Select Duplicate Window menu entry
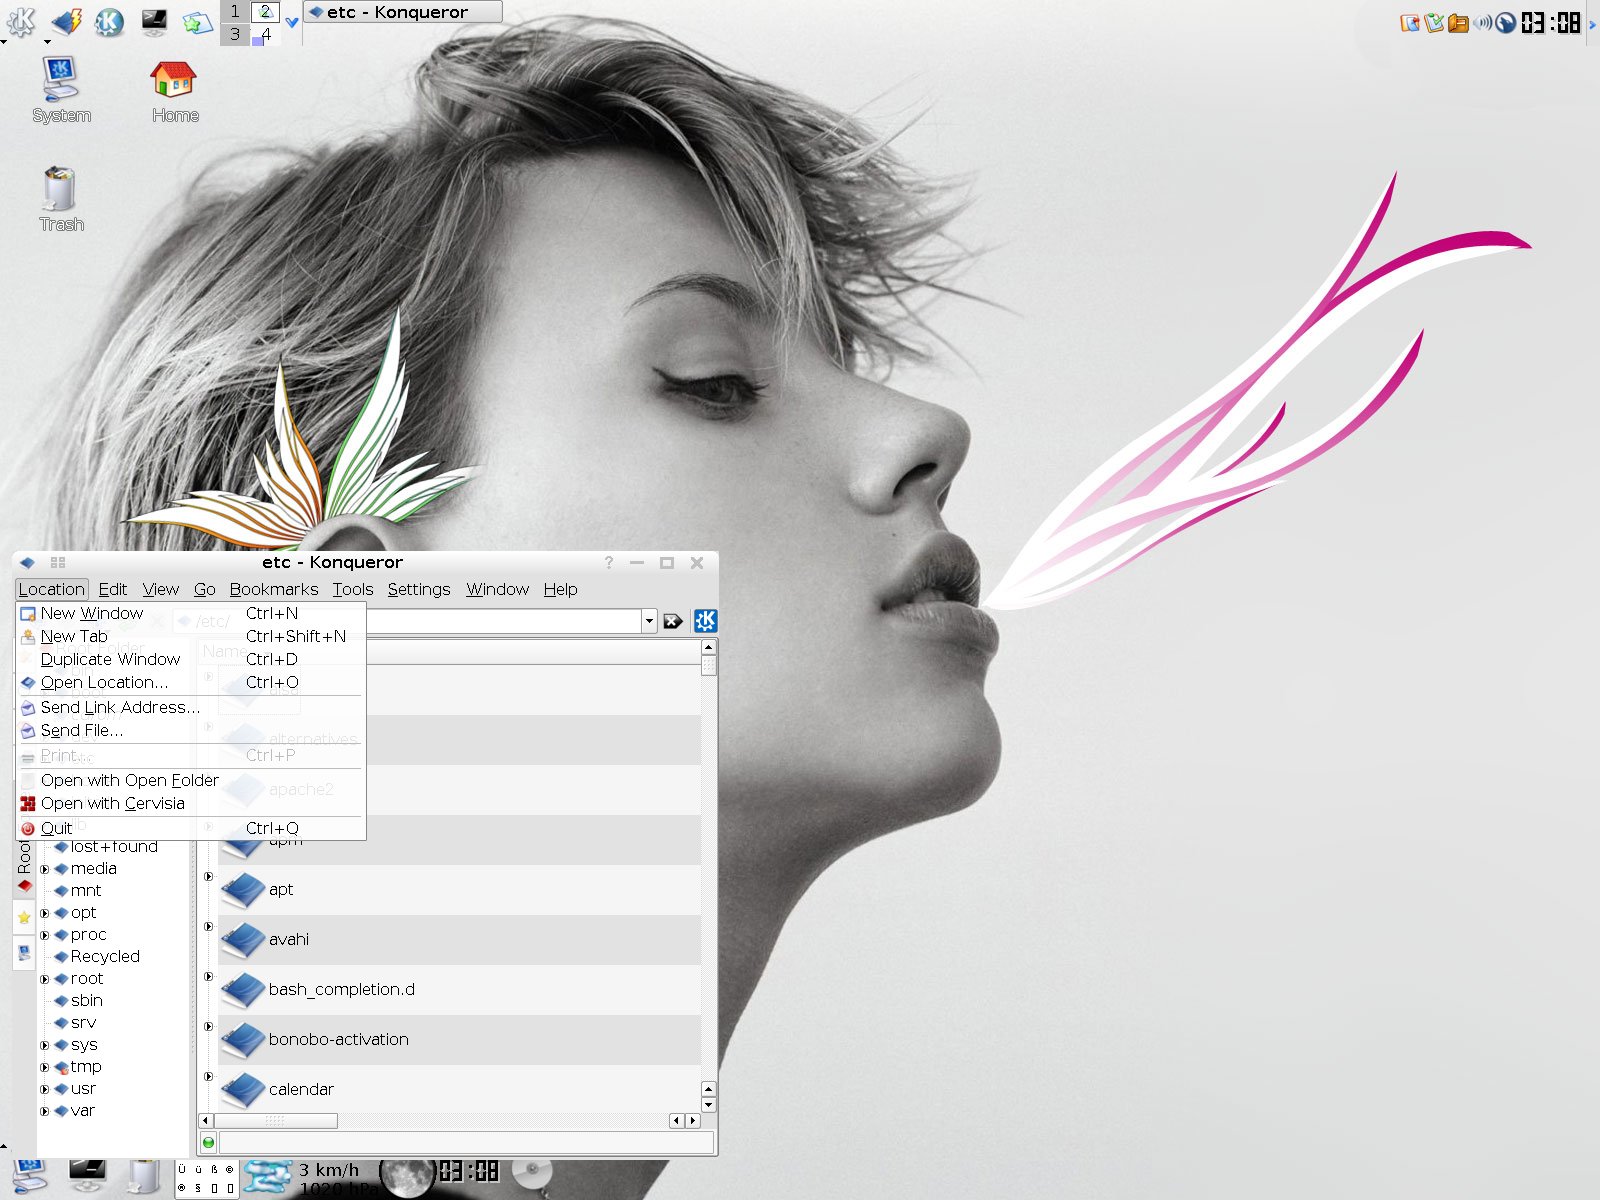Viewport: 1600px width, 1200px height. (192, 659)
